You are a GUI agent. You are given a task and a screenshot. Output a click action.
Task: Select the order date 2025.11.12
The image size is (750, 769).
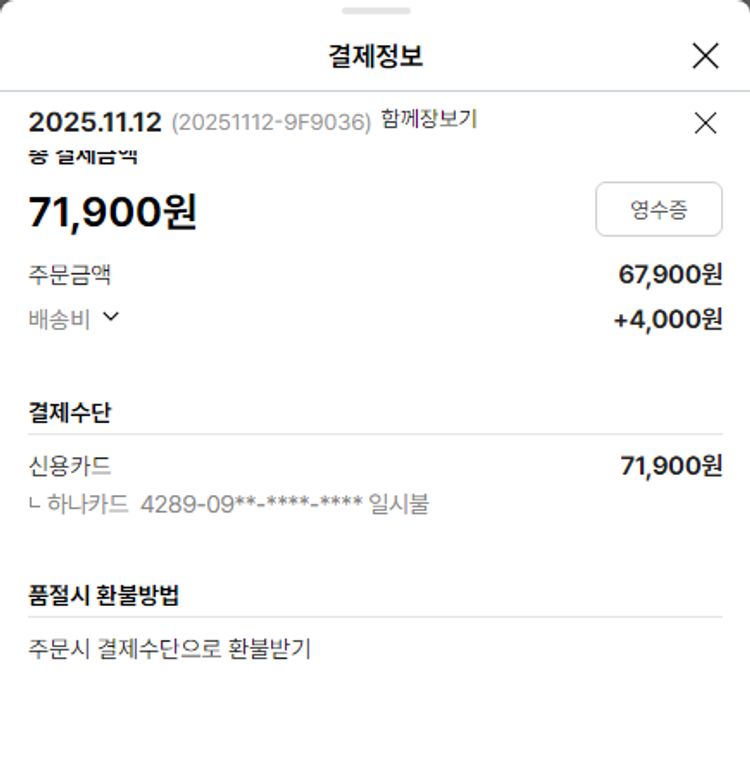pos(95,123)
